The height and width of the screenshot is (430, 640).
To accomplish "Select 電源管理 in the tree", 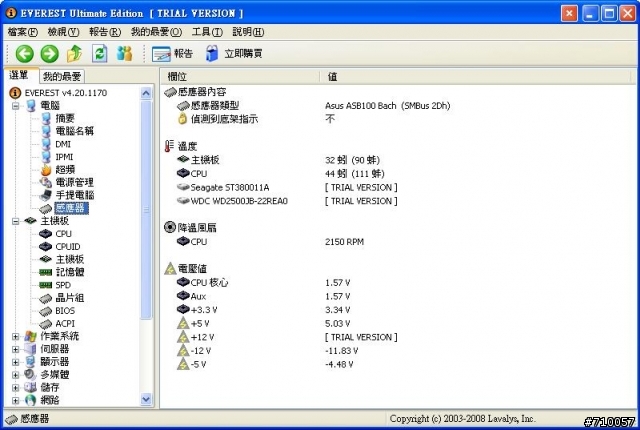I will pos(75,182).
